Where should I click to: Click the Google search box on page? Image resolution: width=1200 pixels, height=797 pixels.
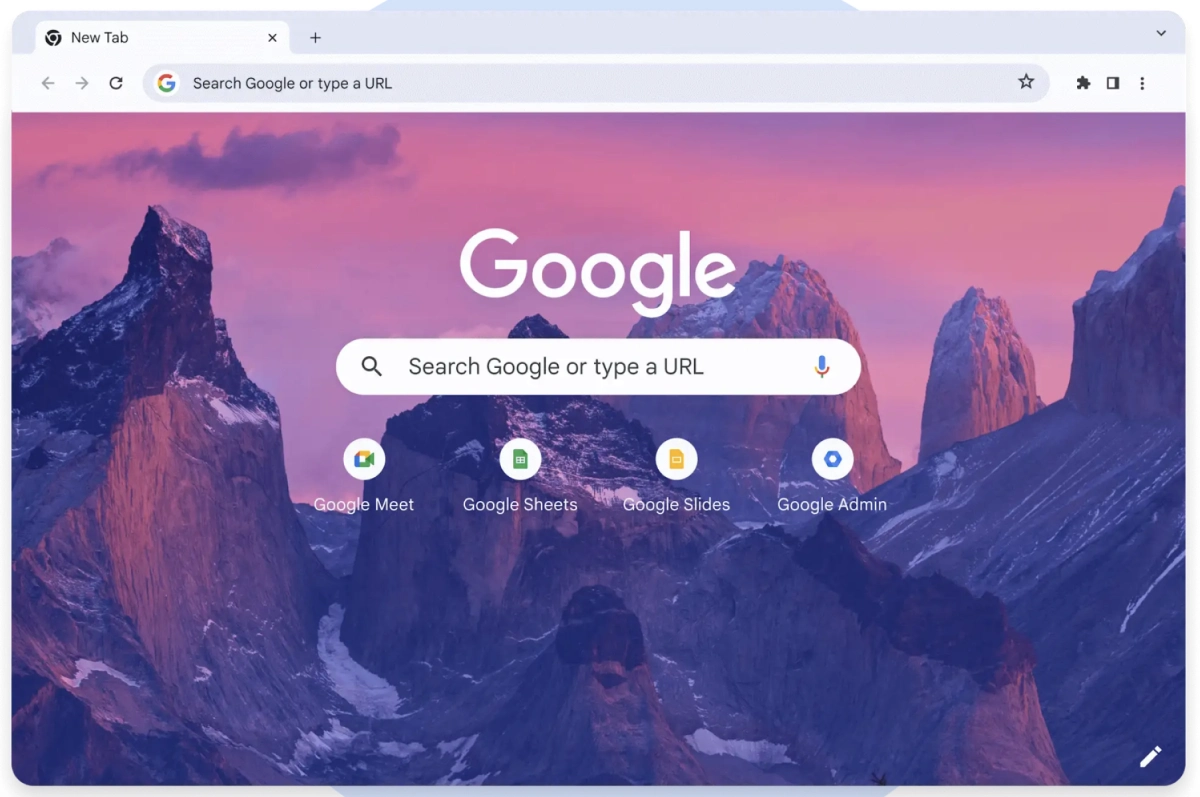(x=598, y=367)
